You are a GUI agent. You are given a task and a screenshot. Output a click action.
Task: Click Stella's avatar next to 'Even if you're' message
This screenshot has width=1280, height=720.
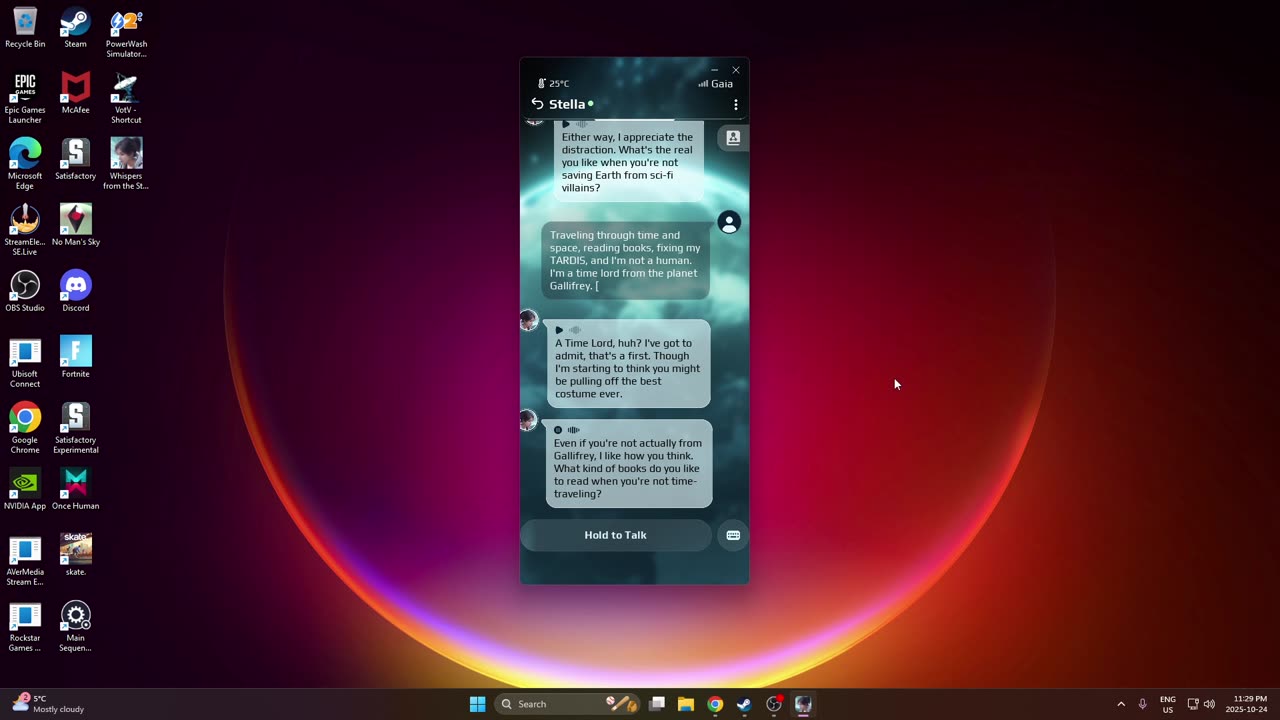[529, 420]
